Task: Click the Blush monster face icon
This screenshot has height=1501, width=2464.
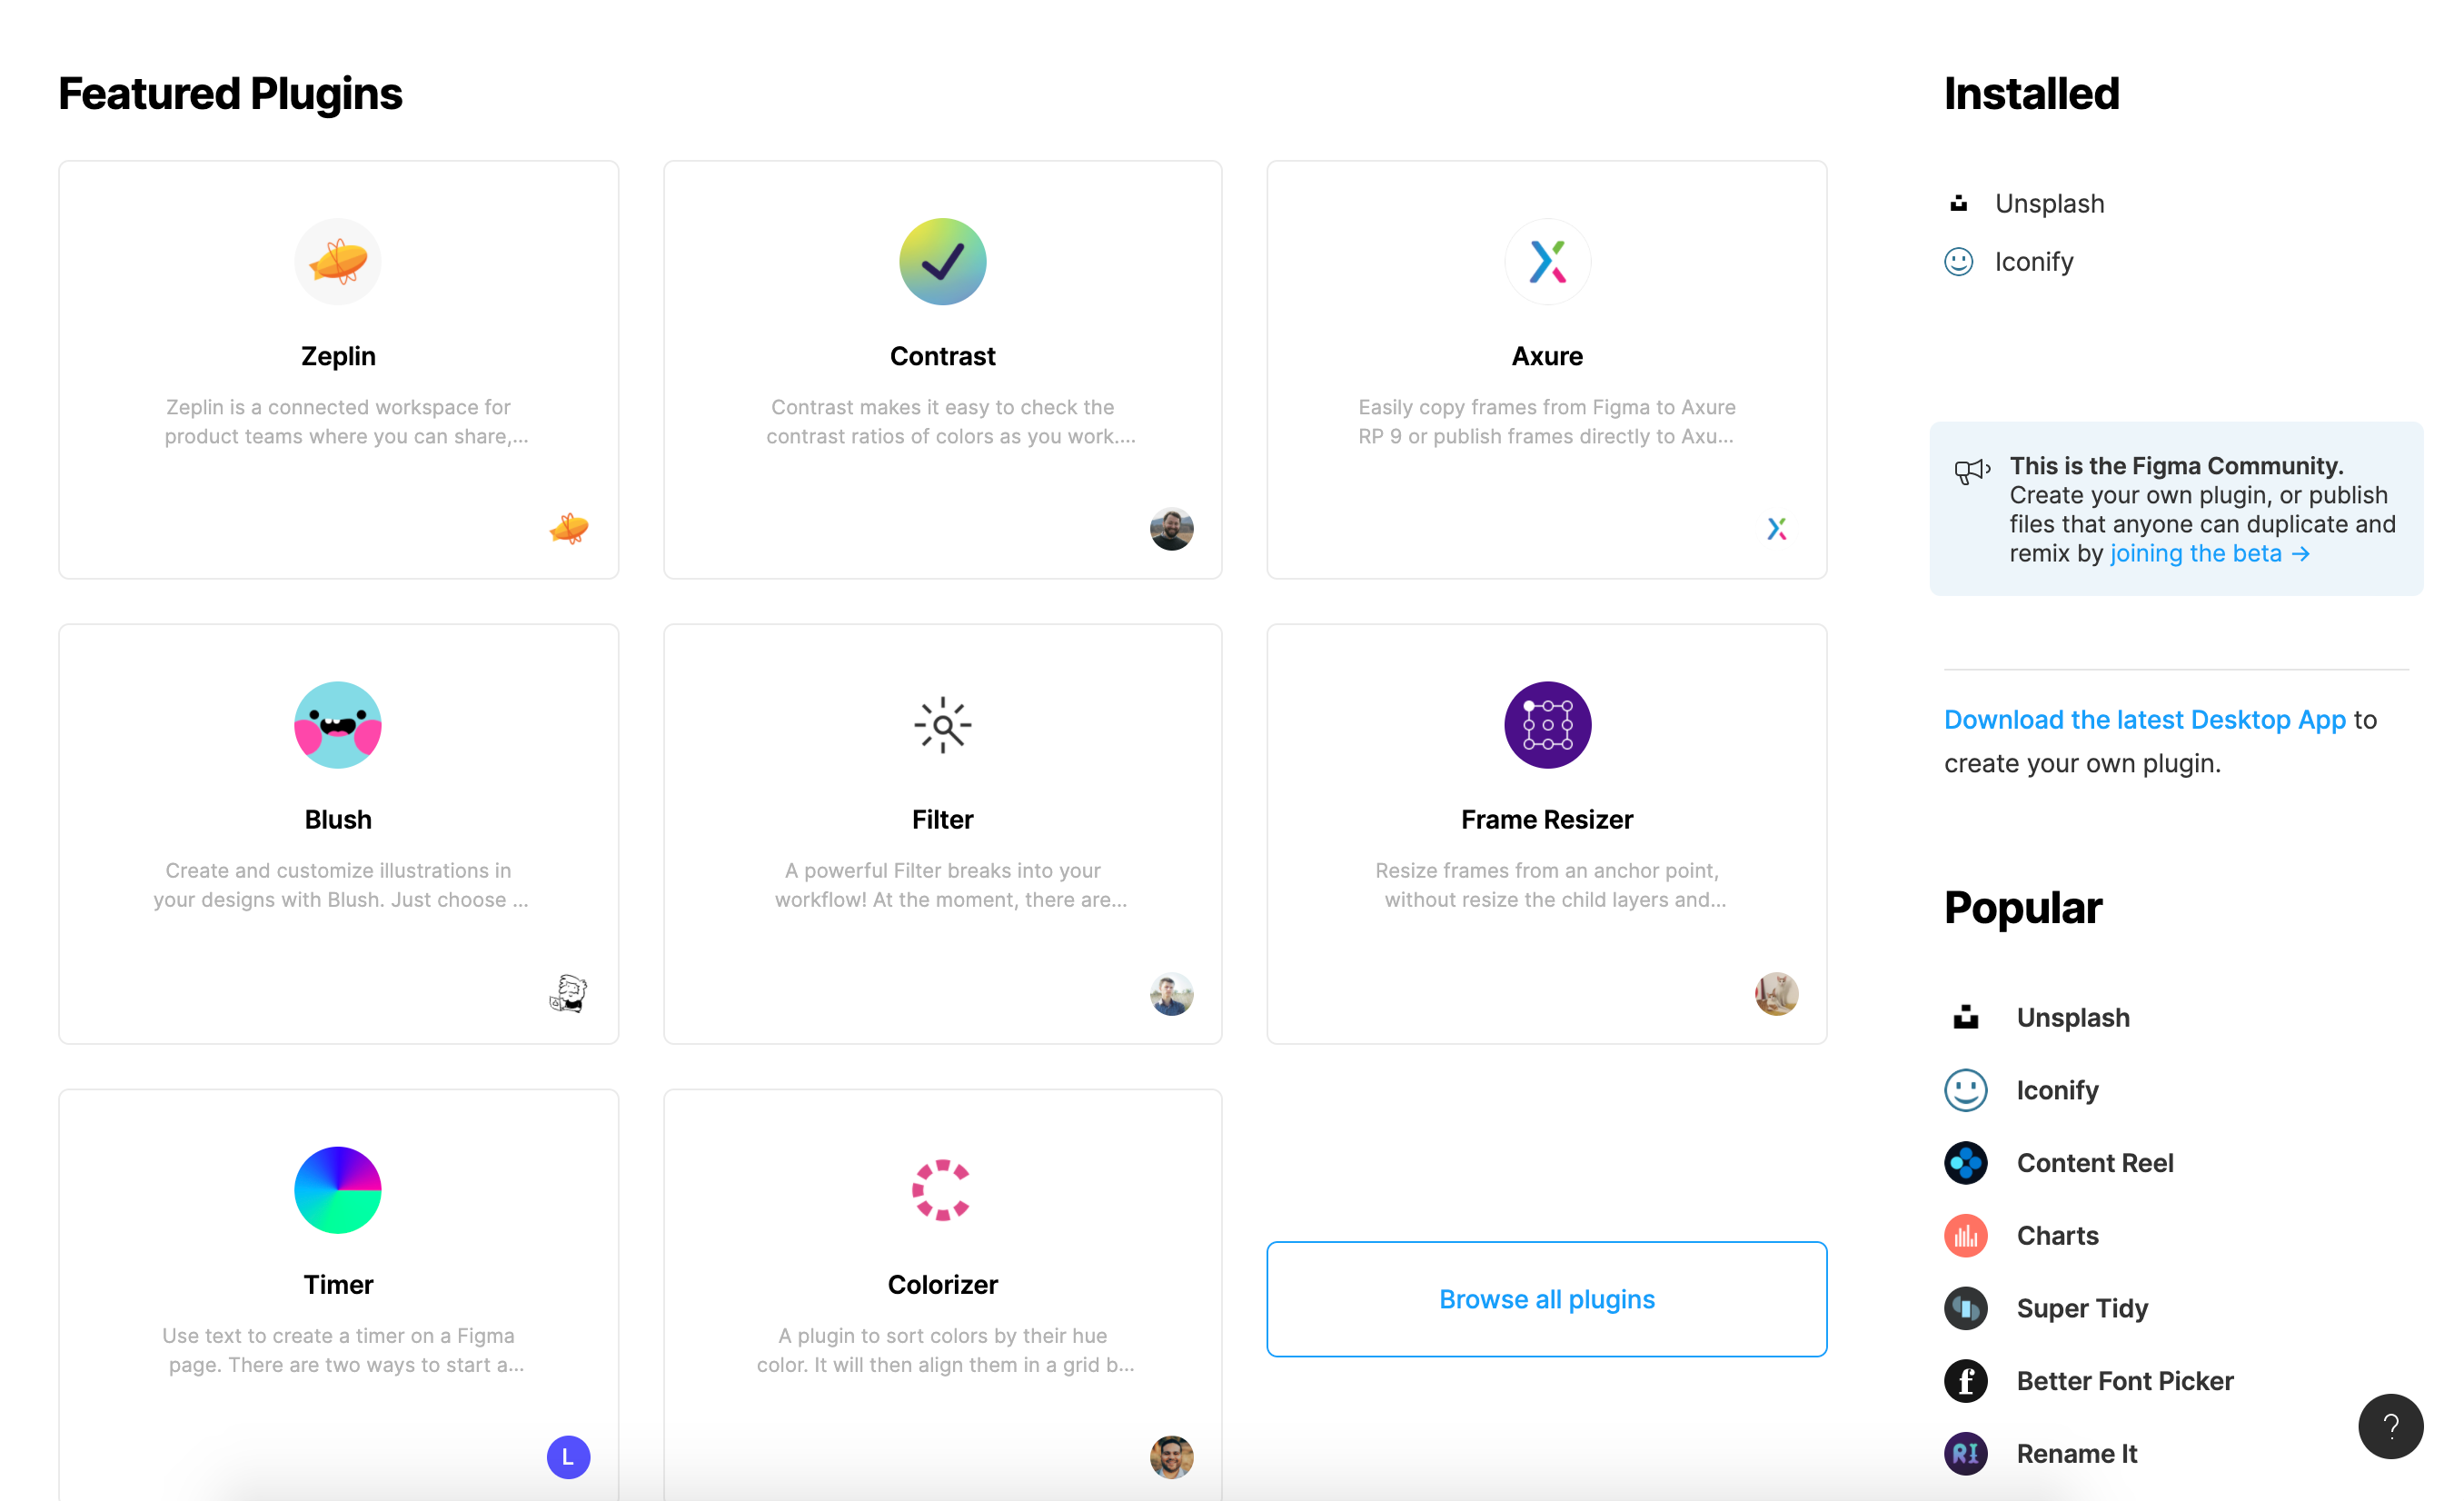Action: (x=338, y=723)
